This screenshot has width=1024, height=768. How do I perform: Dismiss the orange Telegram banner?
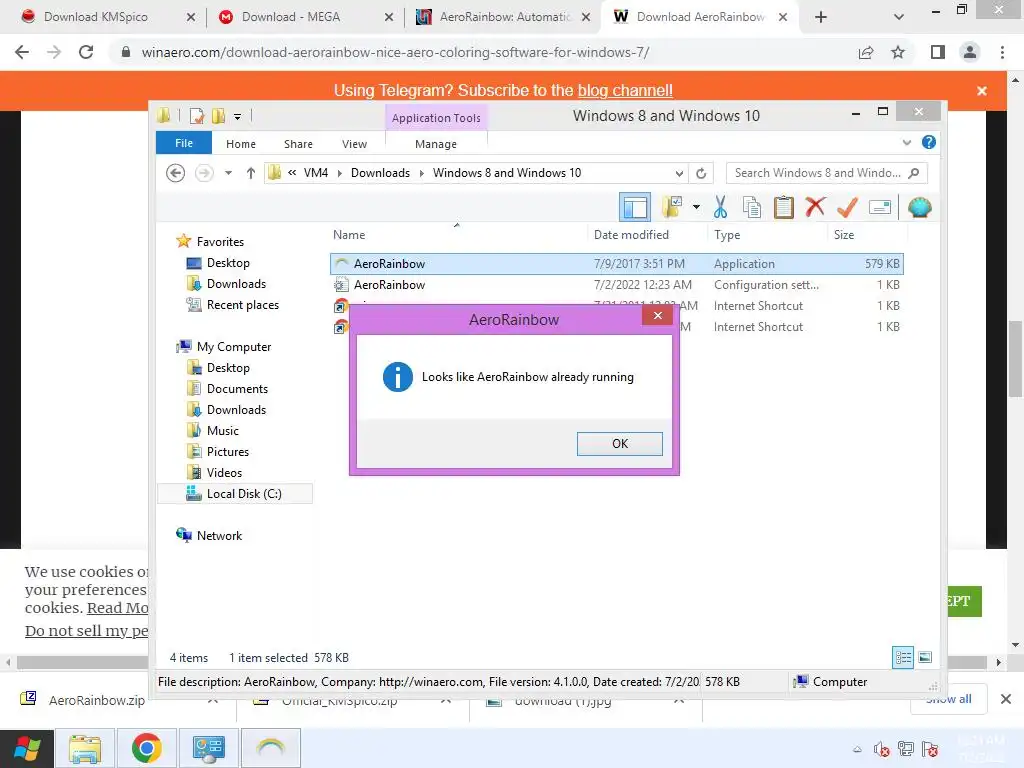click(x=982, y=91)
